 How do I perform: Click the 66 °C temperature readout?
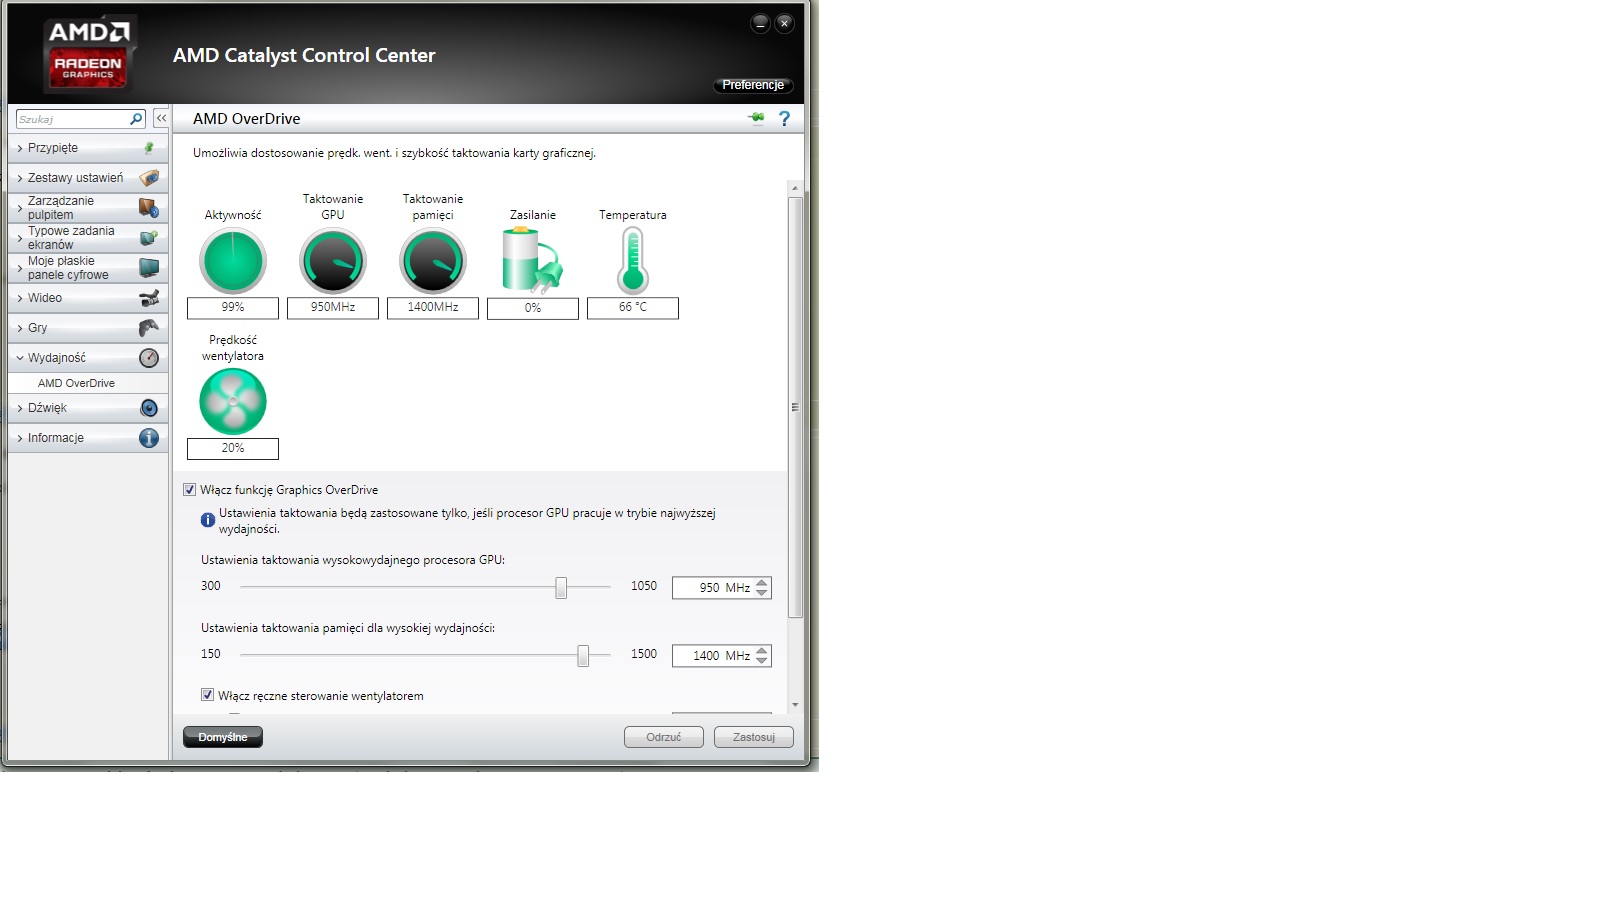(x=633, y=308)
